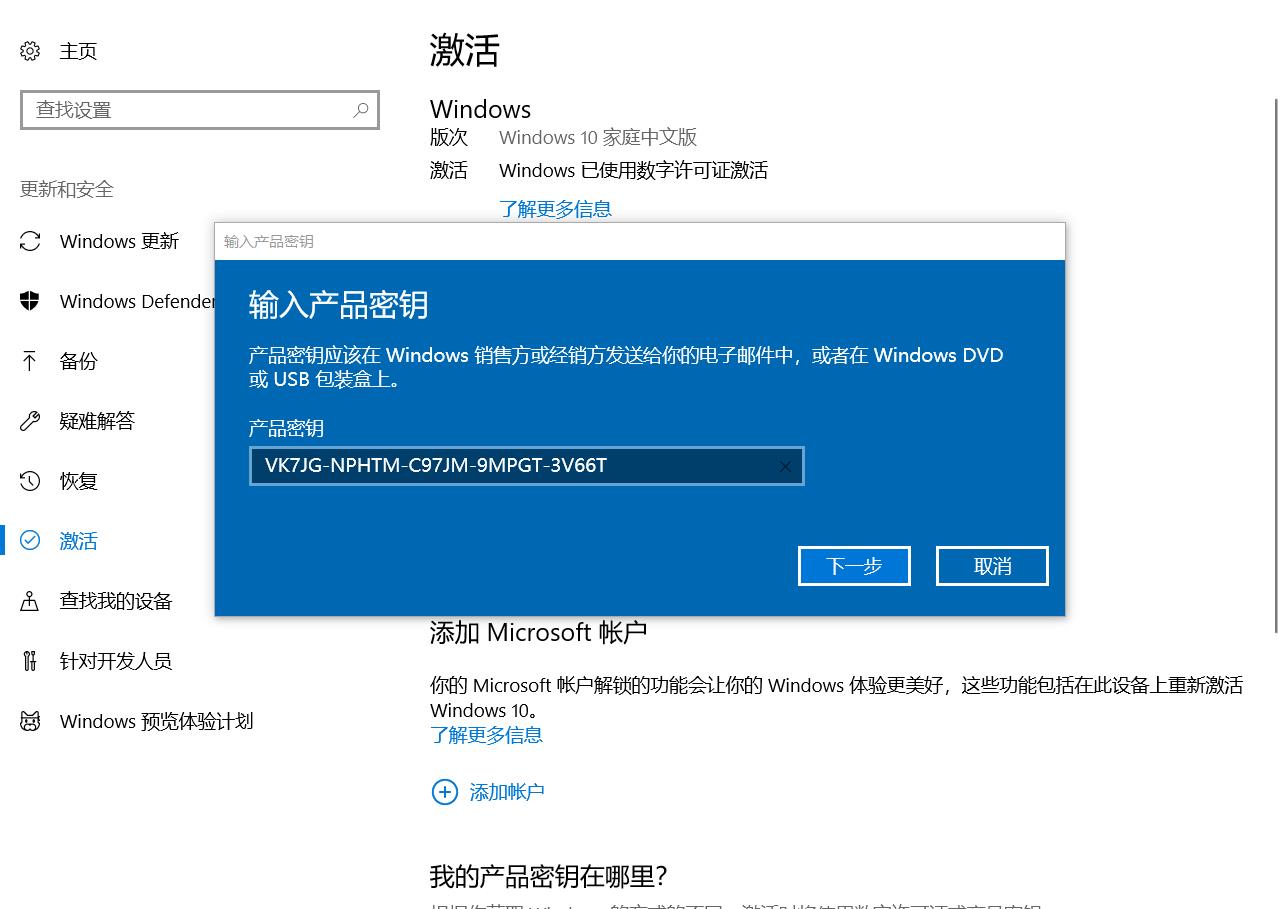Select 疑难解答 in the sidebar
Screen dimensions: 1280x909
tap(97, 421)
